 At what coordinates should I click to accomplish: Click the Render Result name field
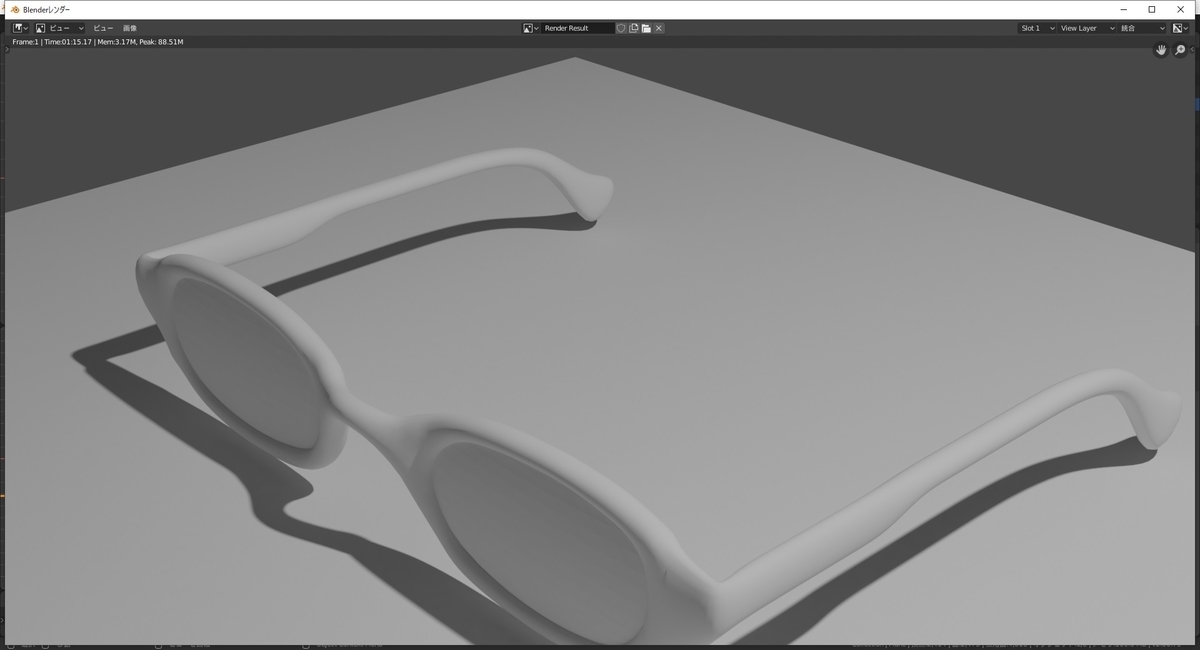tap(578, 28)
